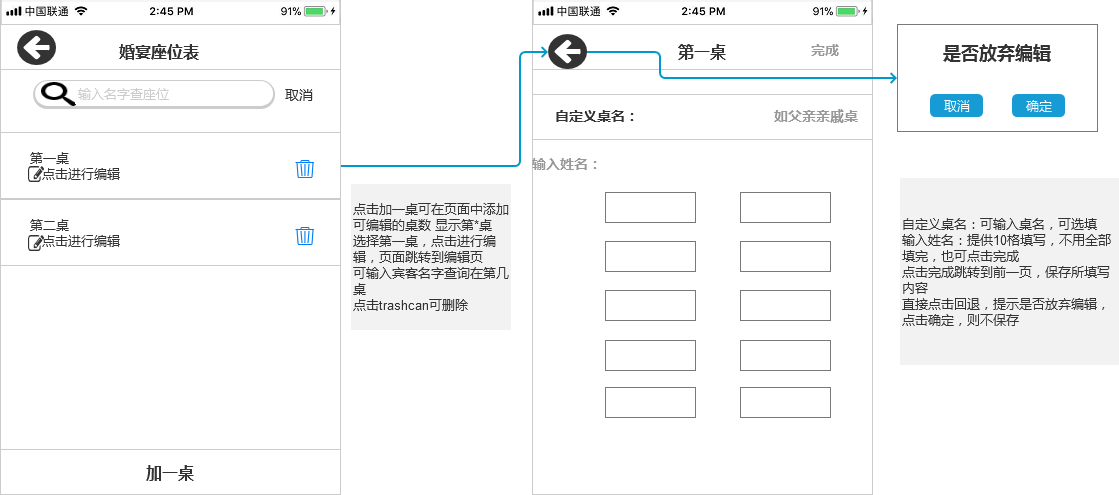
Task: Click 取消 in 是否放弃编辑 dialog
Action: point(956,106)
